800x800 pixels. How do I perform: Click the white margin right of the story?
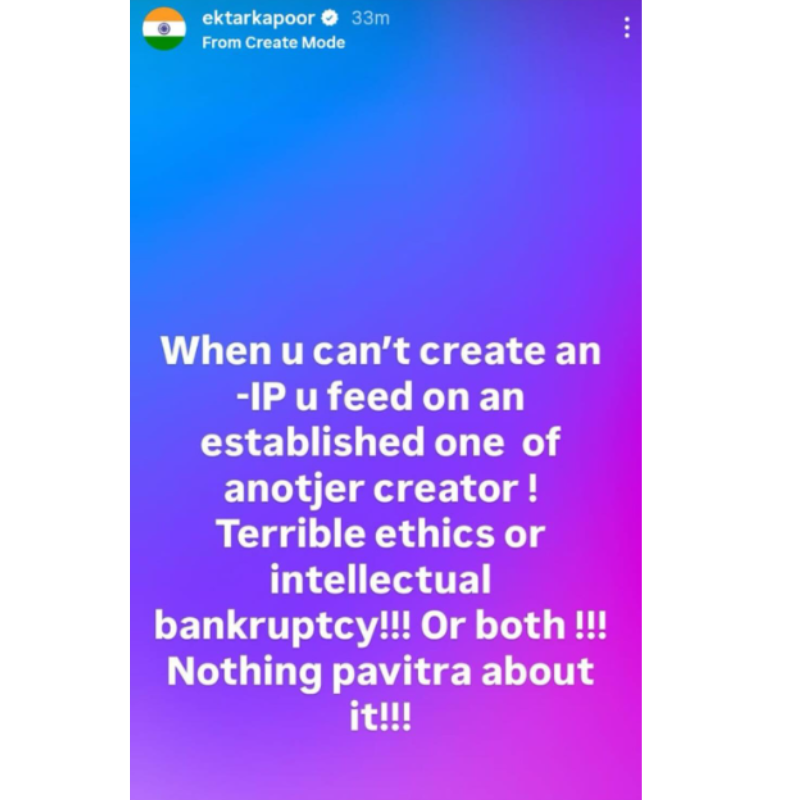pyautogui.click(x=720, y=400)
